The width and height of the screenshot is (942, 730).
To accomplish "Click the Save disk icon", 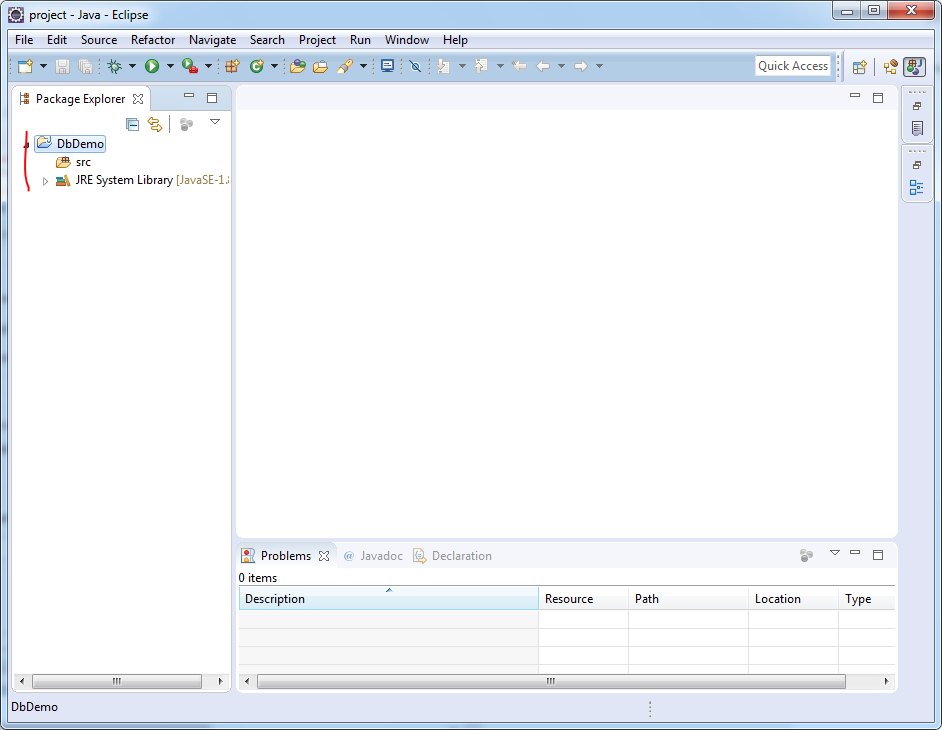I will [x=62, y=66].
